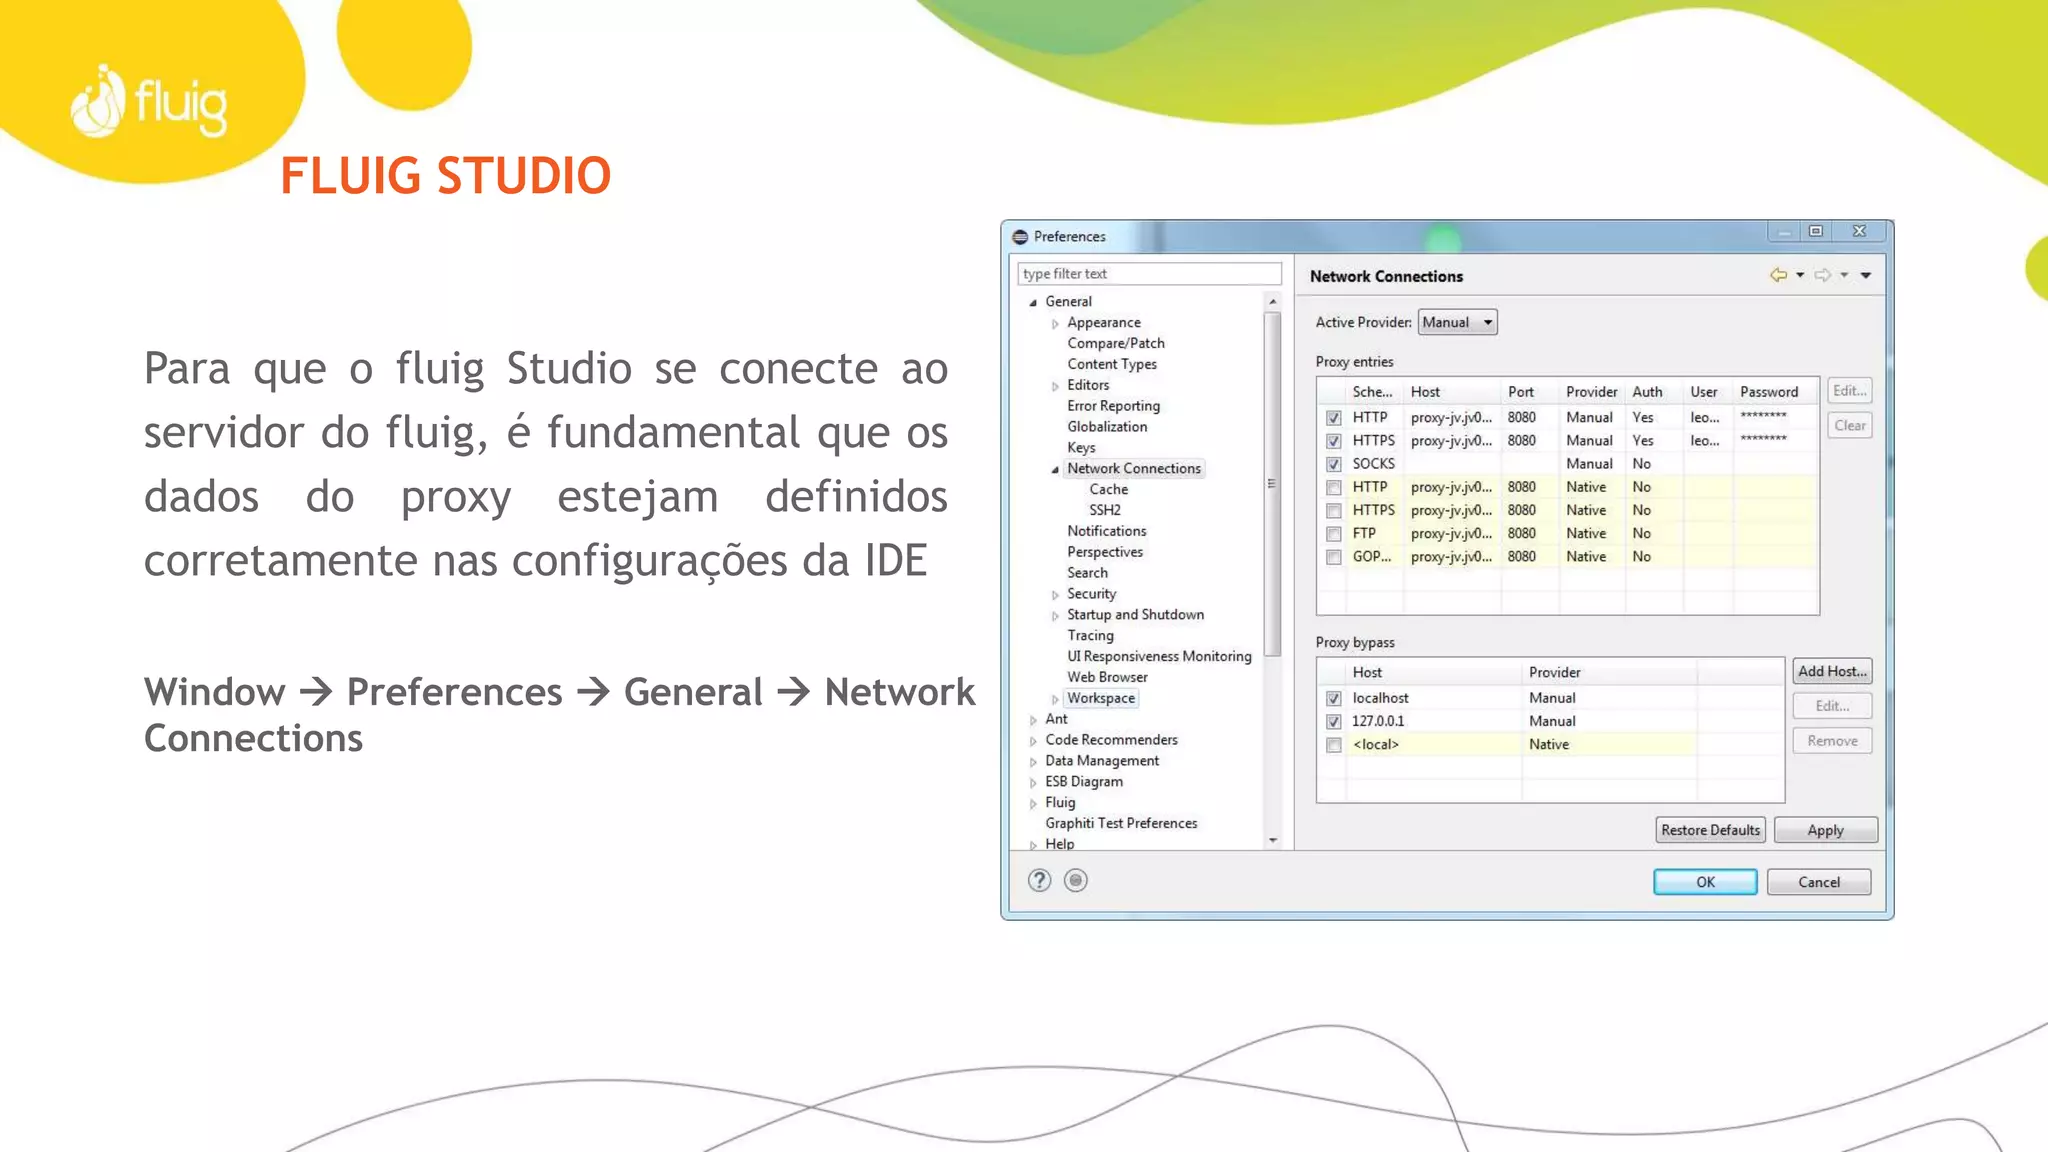Toggle the GOP... Native proxy checkbox
The height and width of the screenshot is (1152, 2048).
click(x=1334, y=557)
